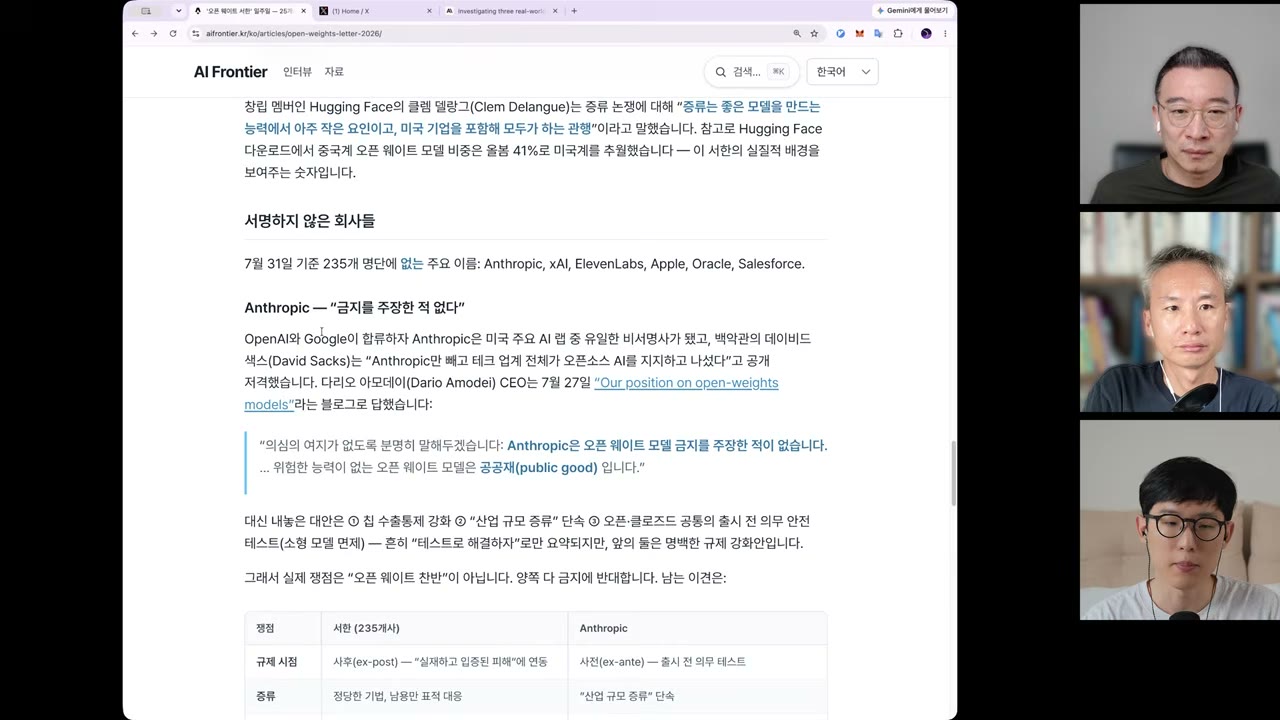Close the 'Home / X' tab
Image resolution: width=1280 pixels, height=720 pixels.
pos(430,11)
